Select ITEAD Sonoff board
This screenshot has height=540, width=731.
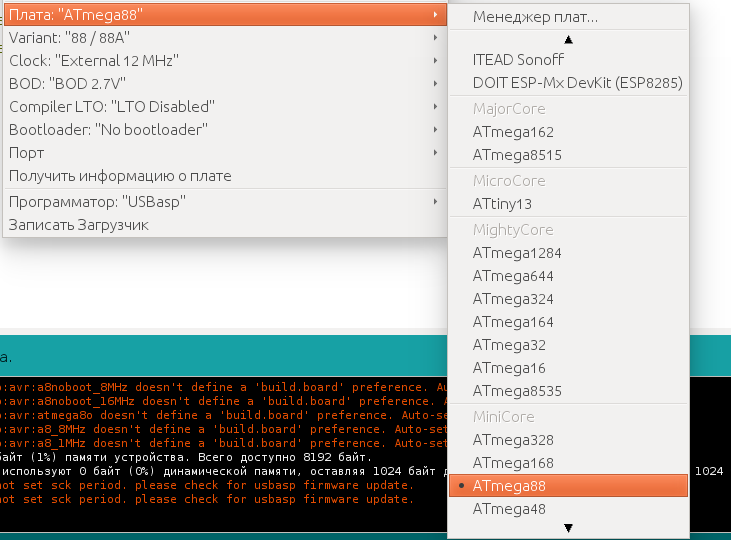point(518,59)
